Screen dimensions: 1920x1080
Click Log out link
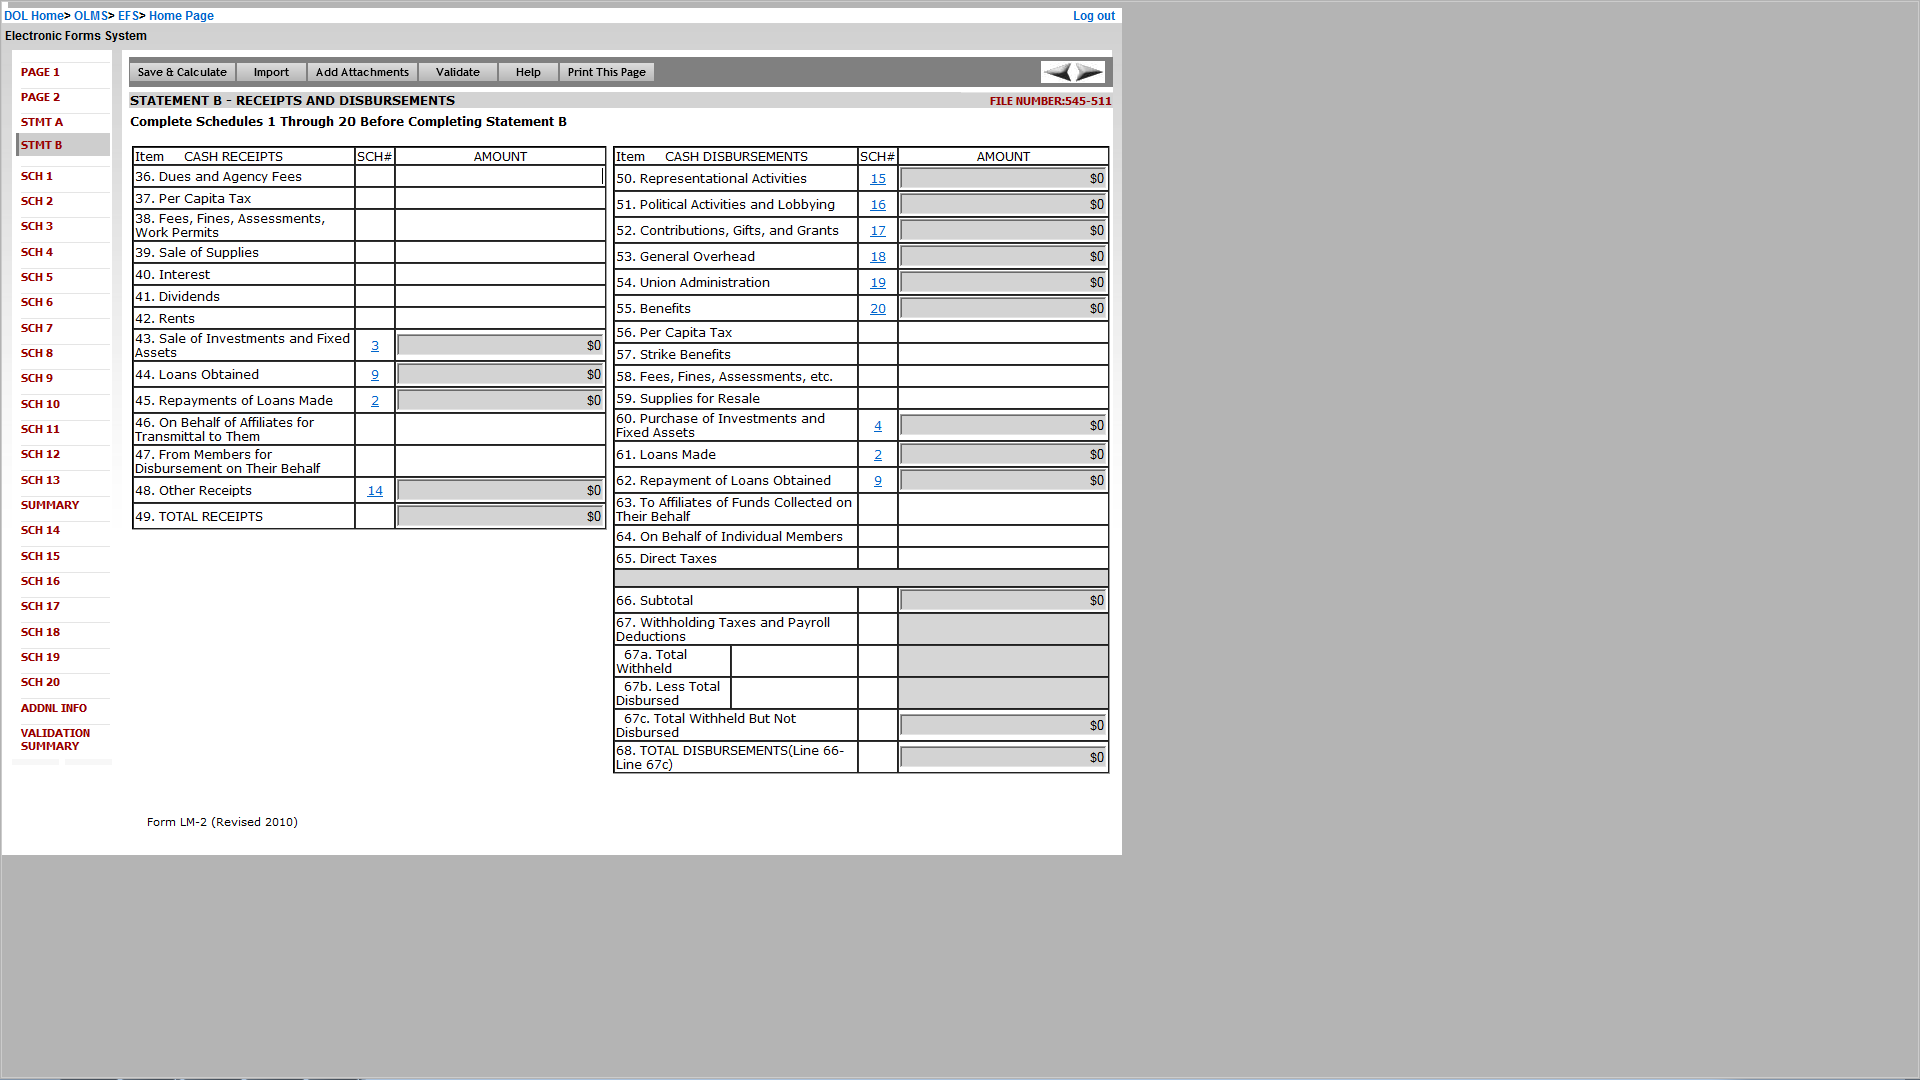pyautogui.click(x=1093, y=16)
